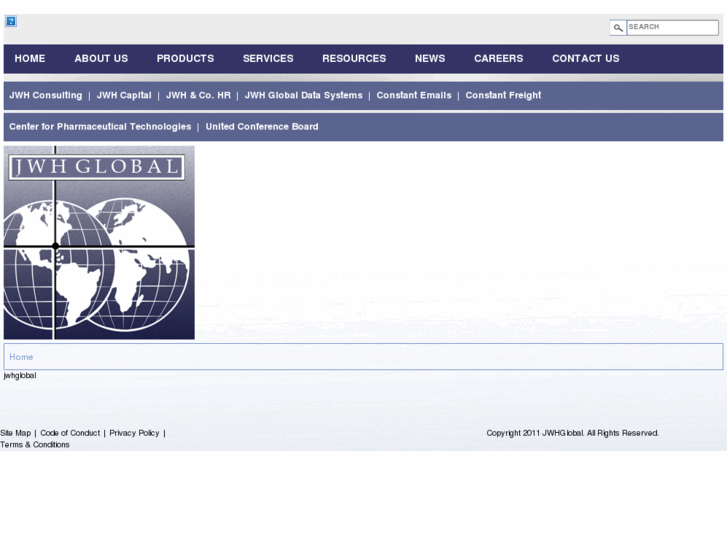Open Center for Pharmaceutical Technologies link
The height and width of the screenshot is (545, 727).
[x=100, y=127]
